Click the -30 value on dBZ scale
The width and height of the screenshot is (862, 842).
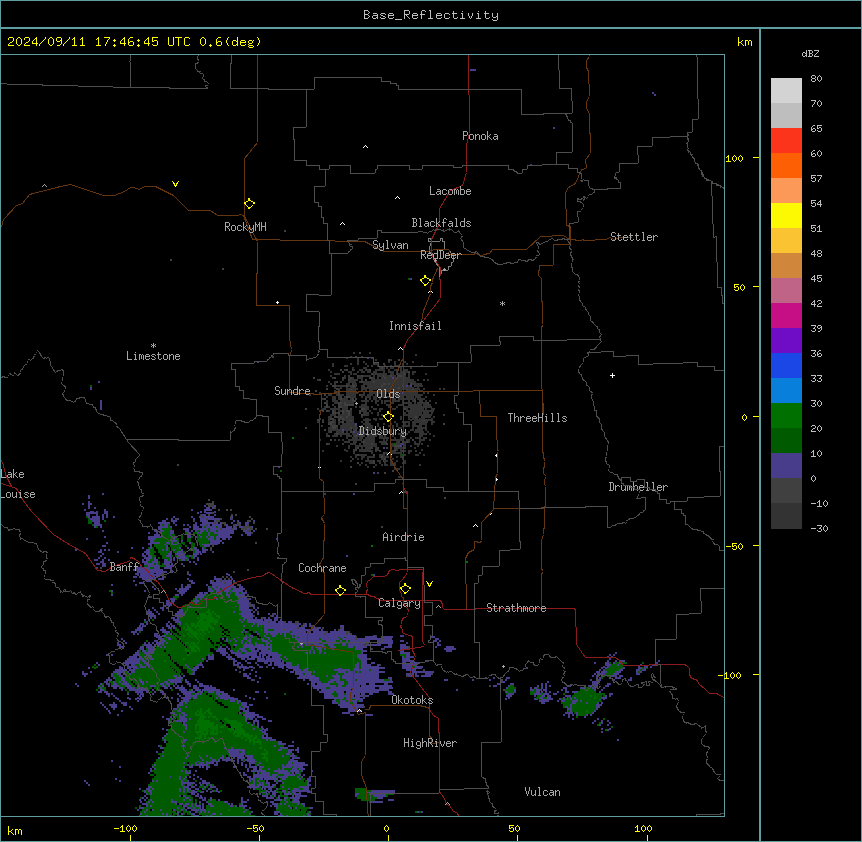819,529
